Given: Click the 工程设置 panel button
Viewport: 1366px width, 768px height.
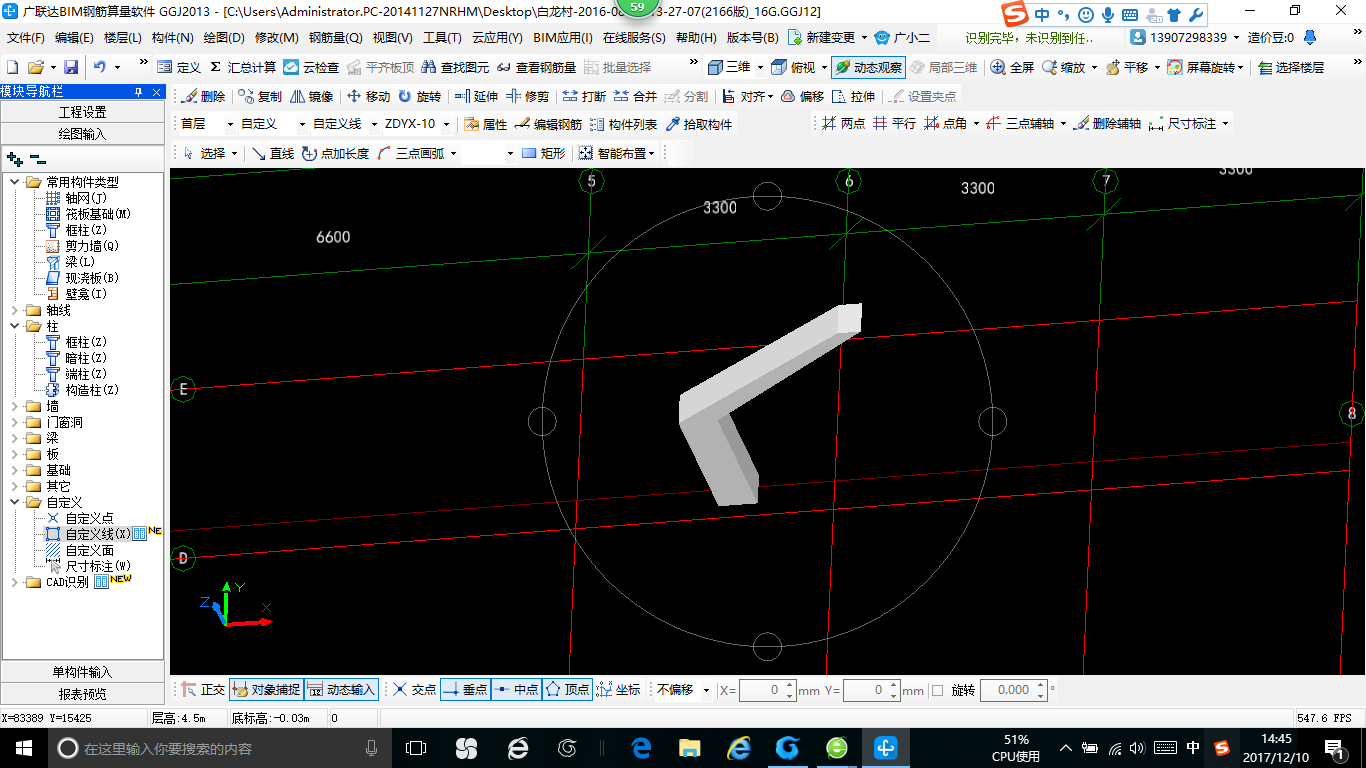Looking at the screenshot, I should click(x=82, y=112).
